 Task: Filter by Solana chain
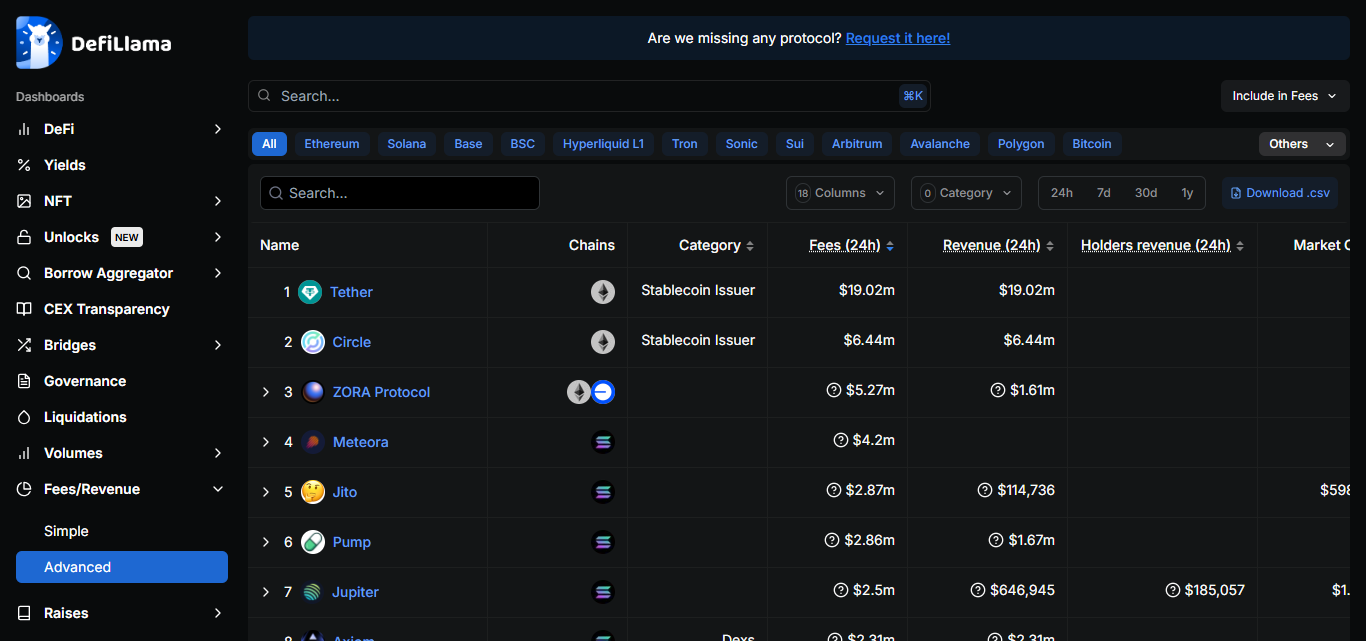coord(407,144)
